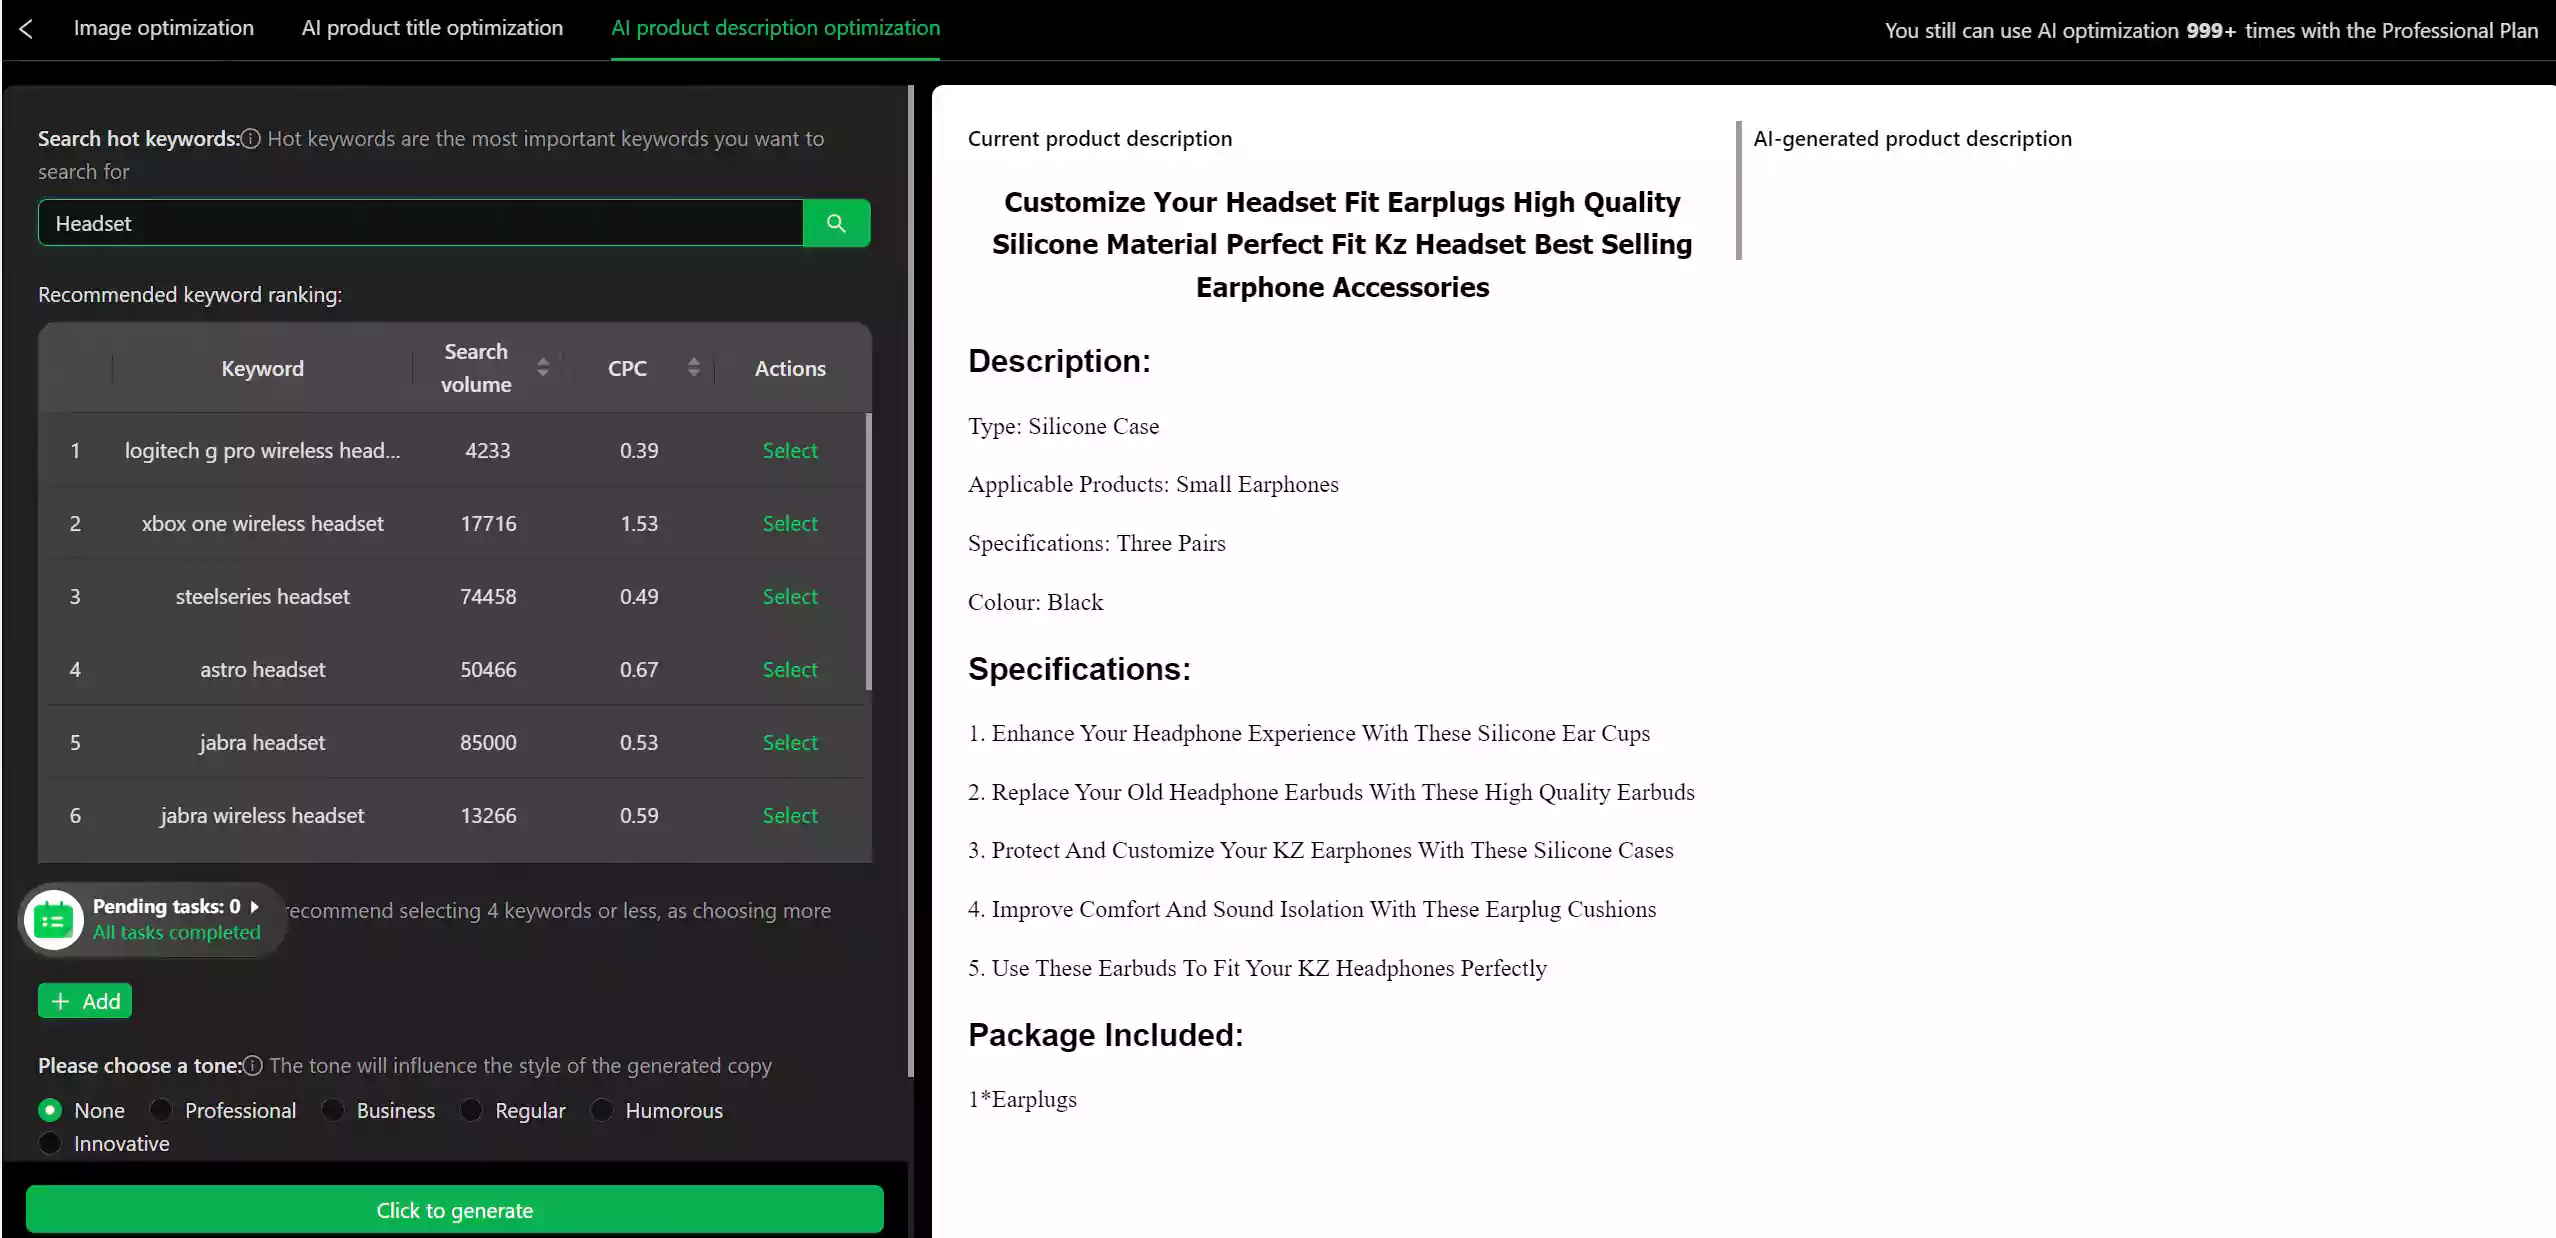Click the Click to generate button
This screenshot has height=1238, width=2556.
[x=455, y=1210]
